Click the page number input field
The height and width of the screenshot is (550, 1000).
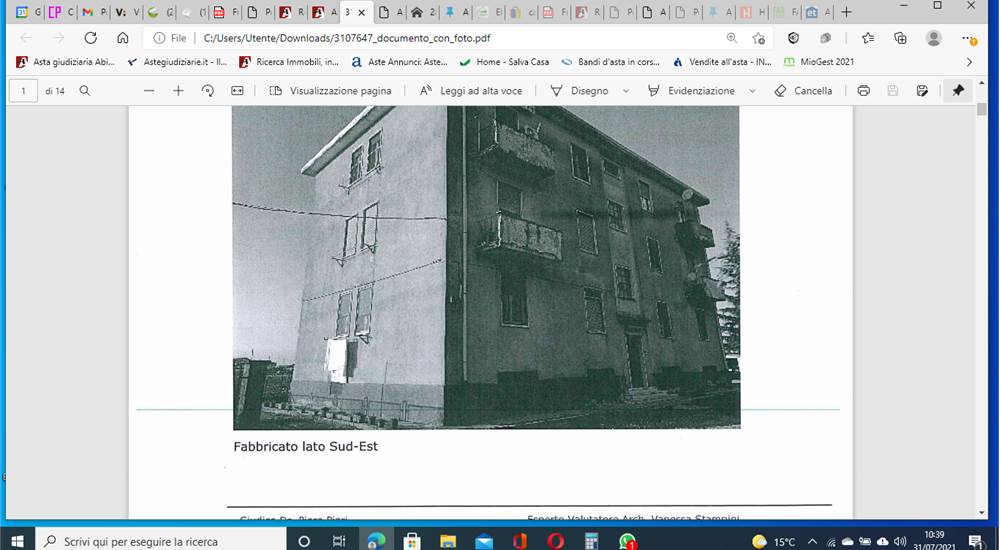[24, 91]
